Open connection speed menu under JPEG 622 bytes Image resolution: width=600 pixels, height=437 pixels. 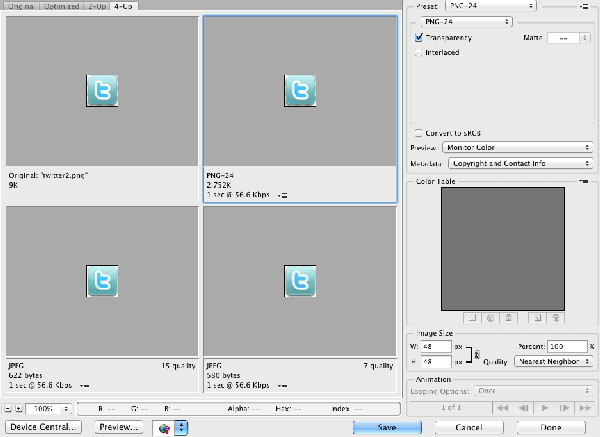(85, 385)
